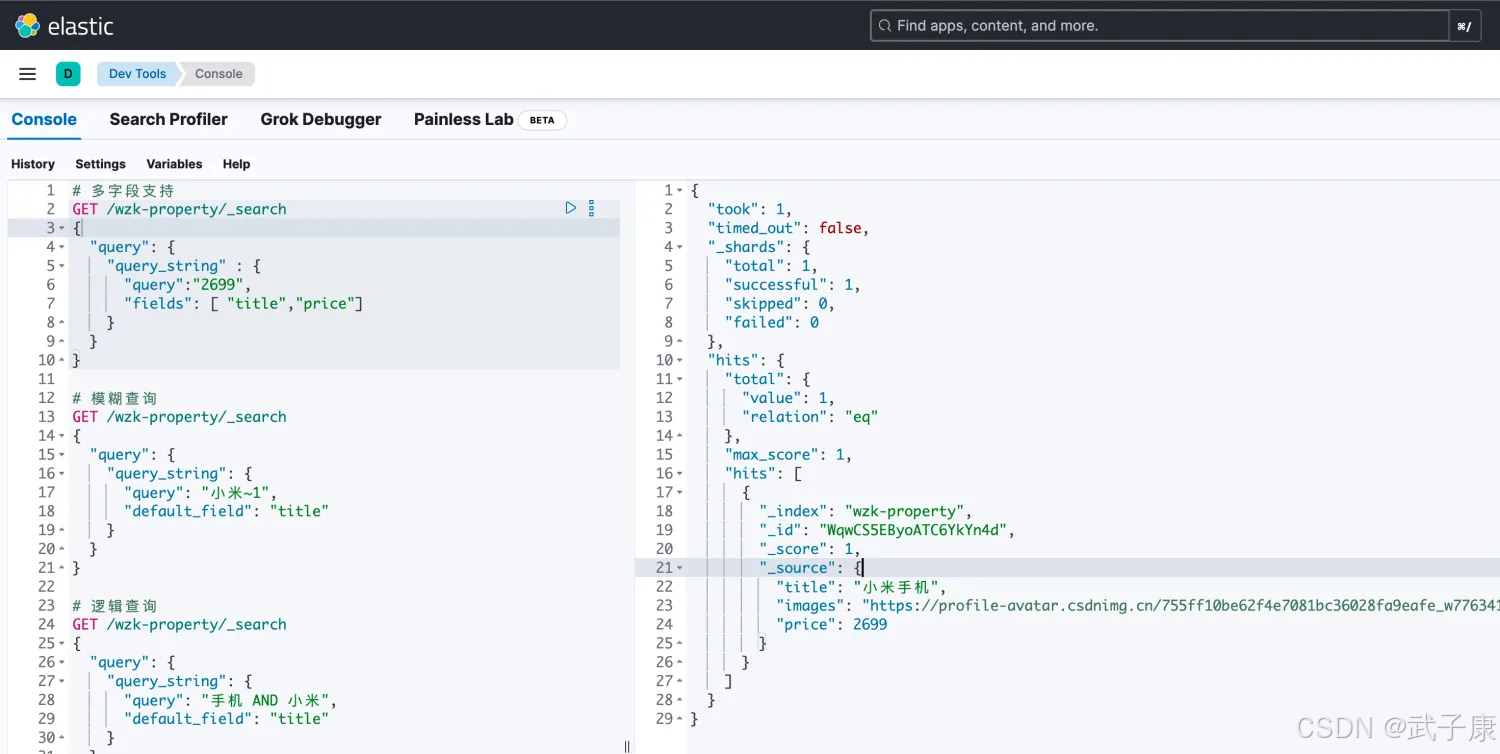Open the hamburger navigation menu
This screenshot has height=754, width=1500.
pos(28,74)
